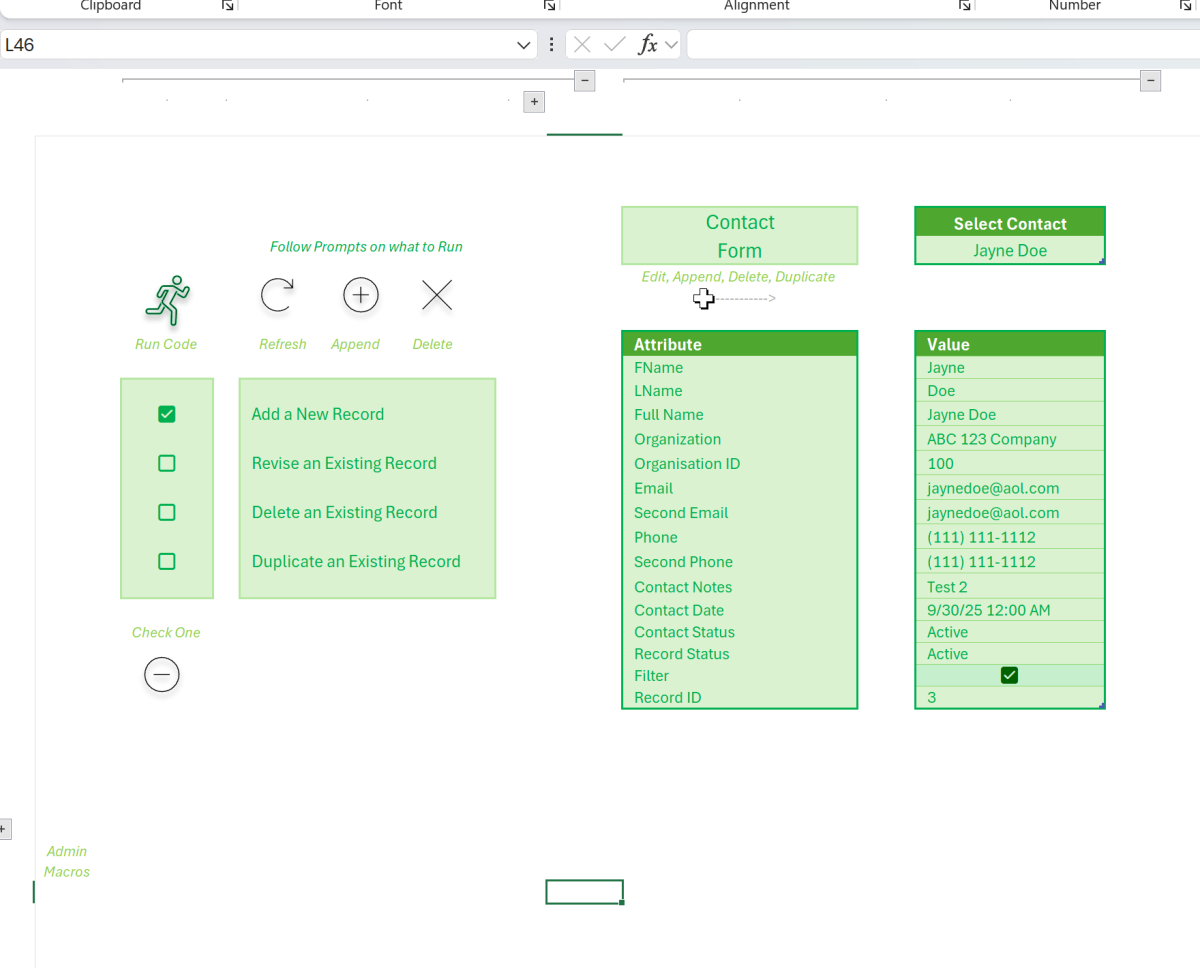This screenshot has height=968, width=1200.
Task: Select the Attribute header cell
Action: pyautogui.click(x=740, y=344)
